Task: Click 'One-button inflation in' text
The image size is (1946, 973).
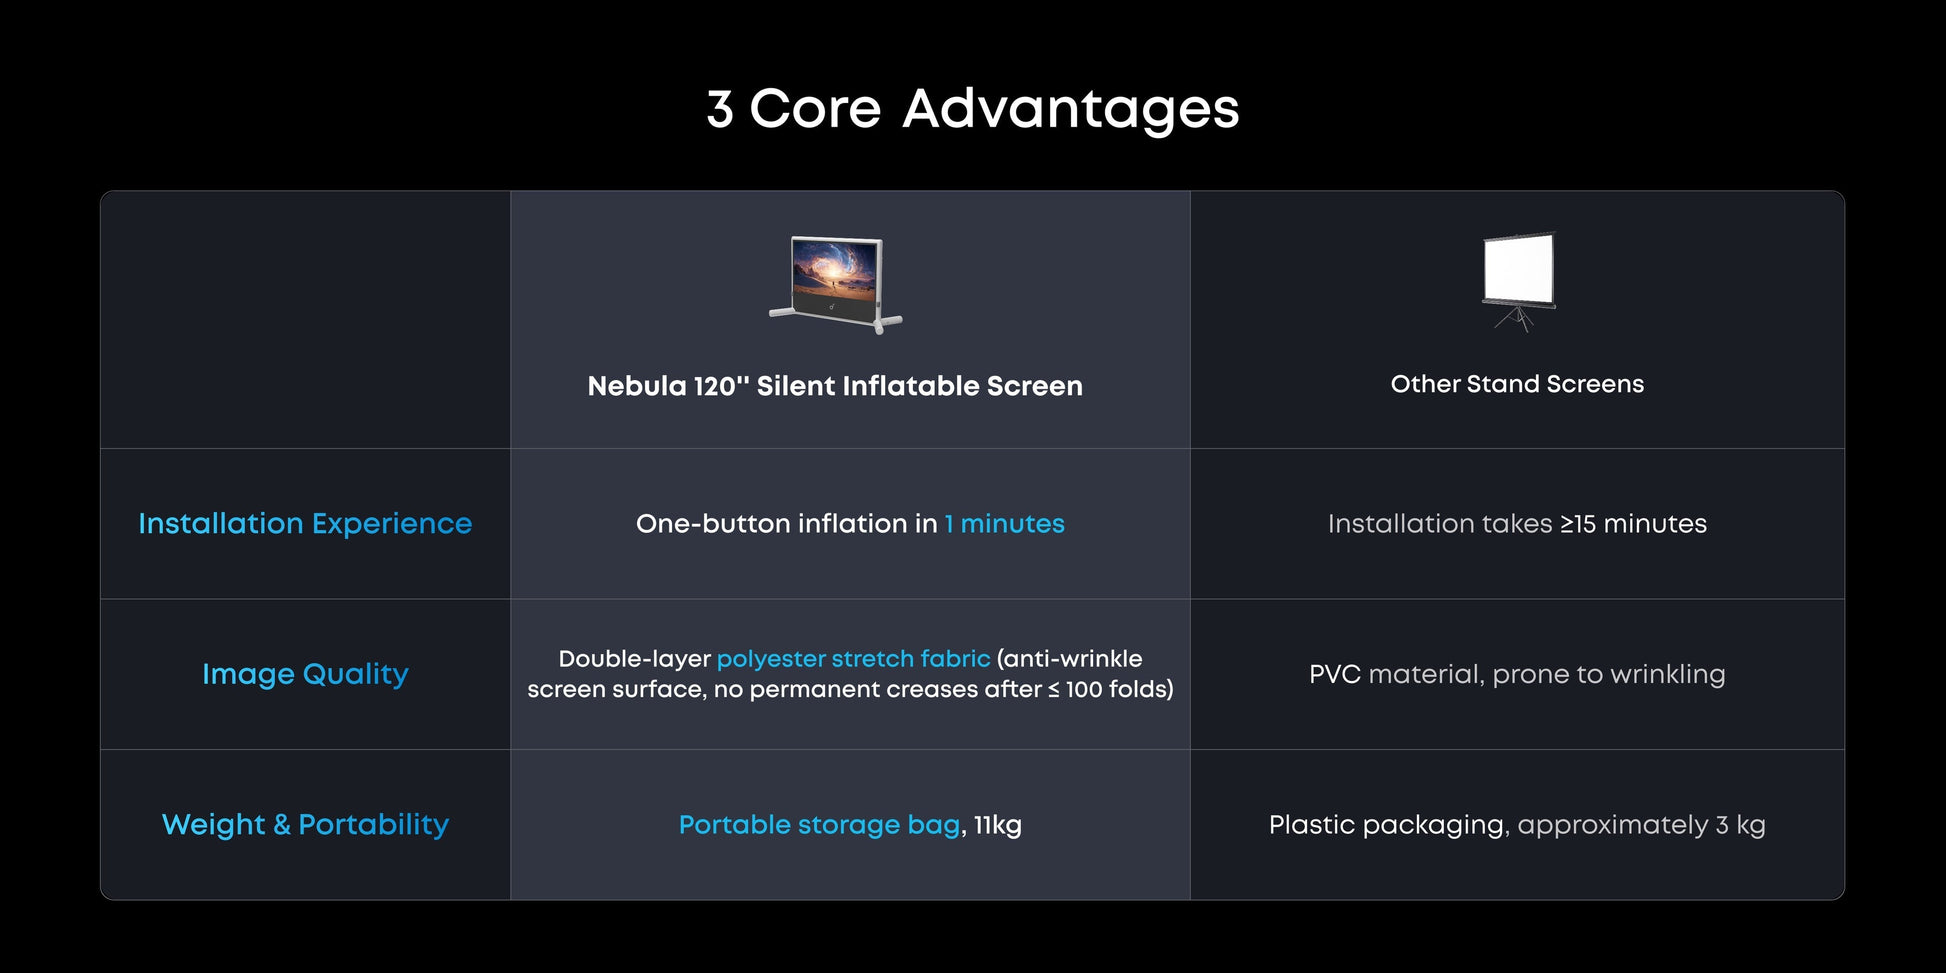Action: (x=786, y=524)
